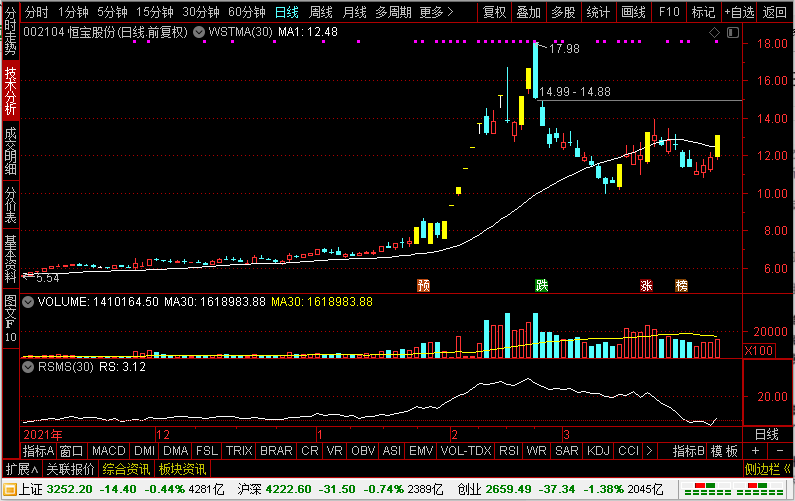Open 板块资讯 tab
Screen dimensions: 795x501
[182, 469]
